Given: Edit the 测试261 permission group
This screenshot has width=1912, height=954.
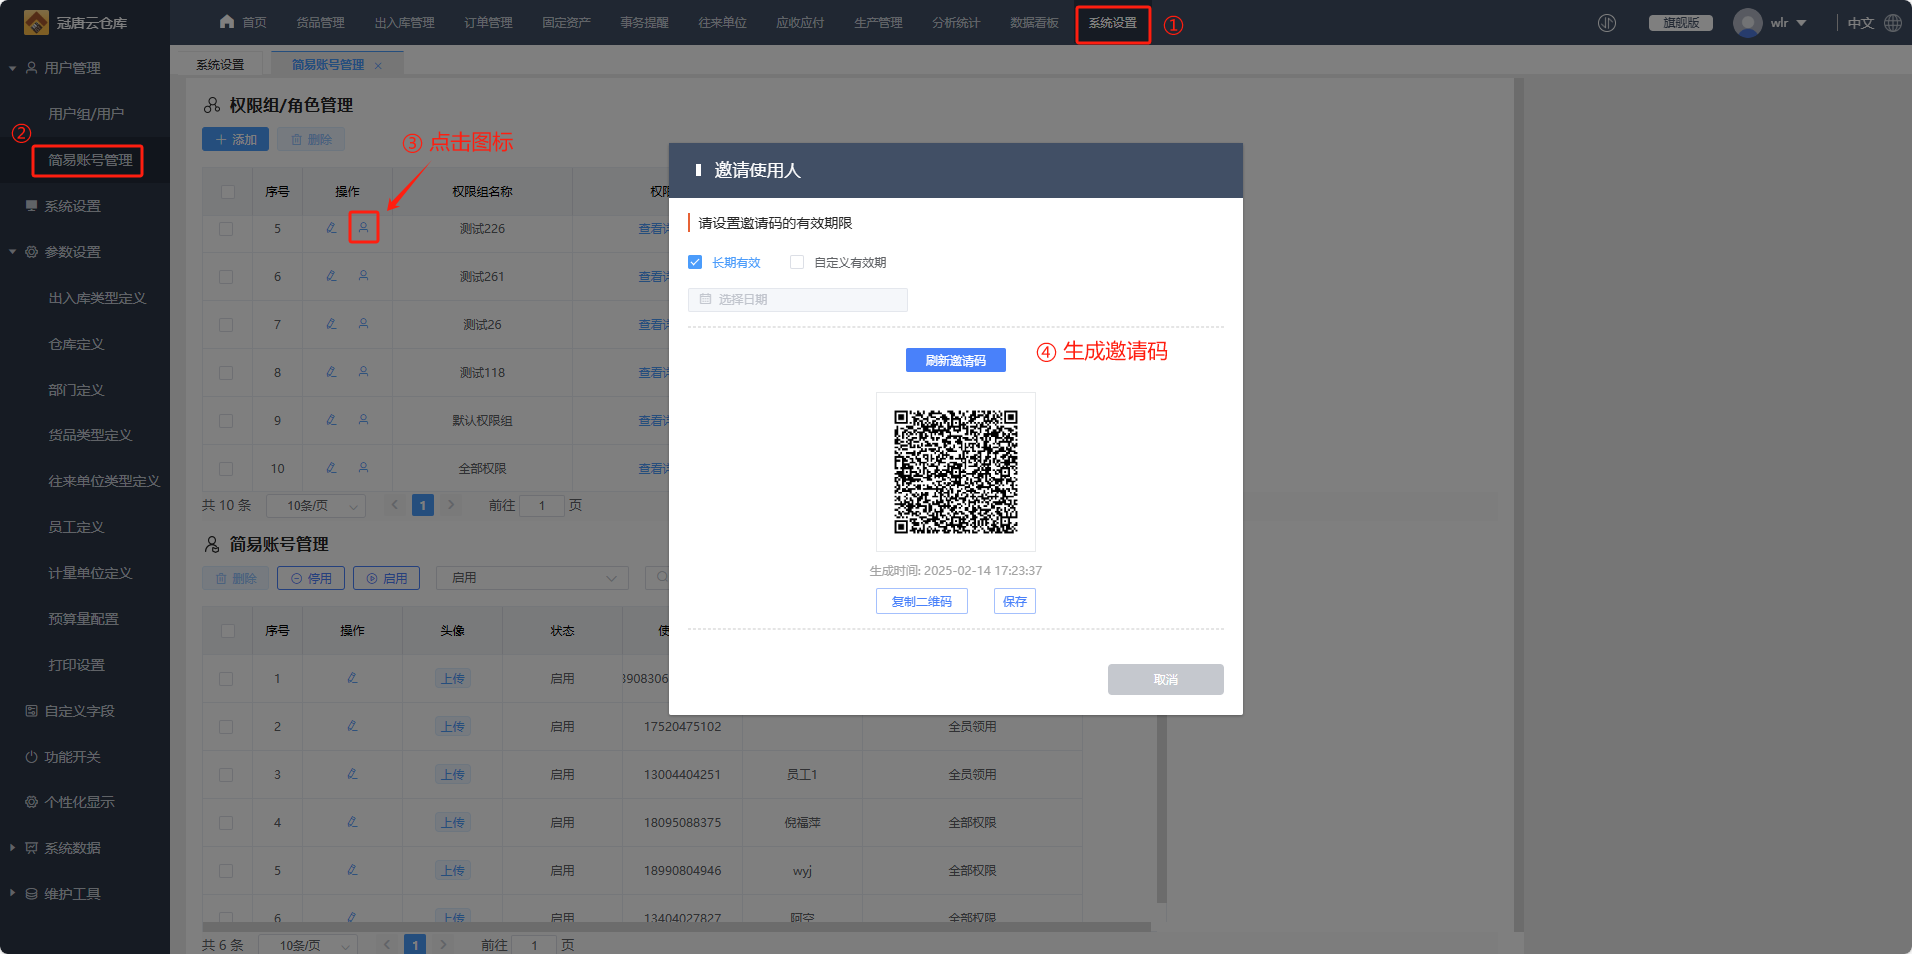Looking at the screenshot, I should pos(331,276).
